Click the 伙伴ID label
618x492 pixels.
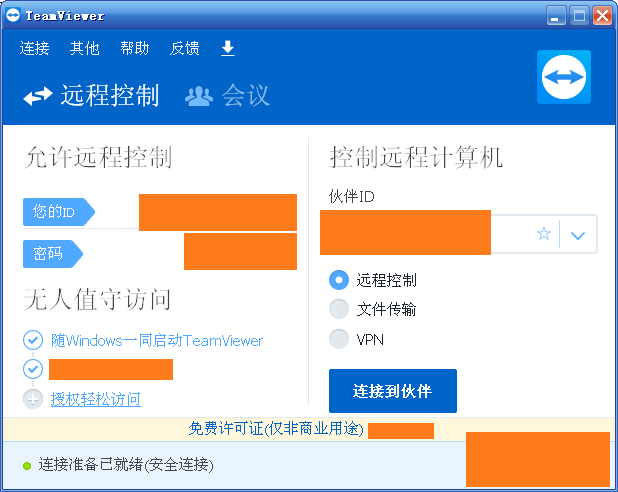point(352,196)
